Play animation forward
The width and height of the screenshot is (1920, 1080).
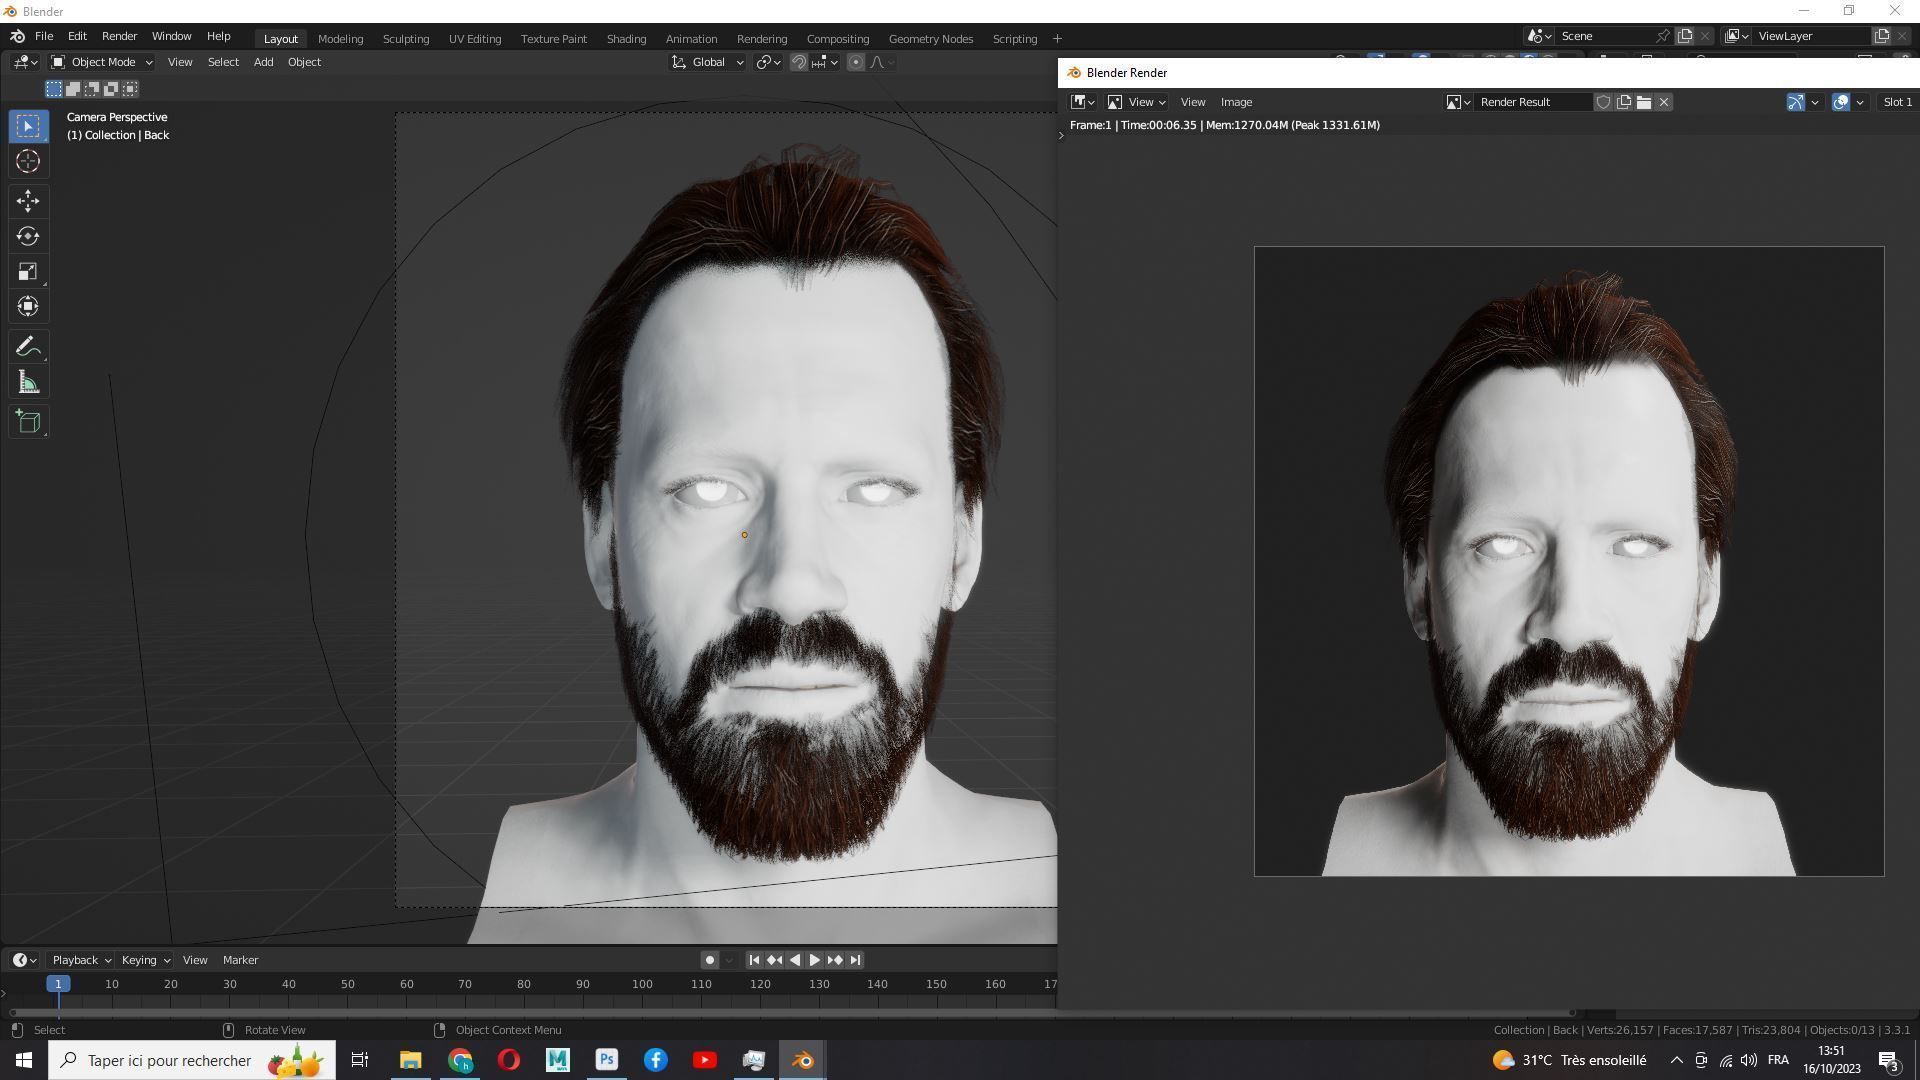[x=814, y=960]
